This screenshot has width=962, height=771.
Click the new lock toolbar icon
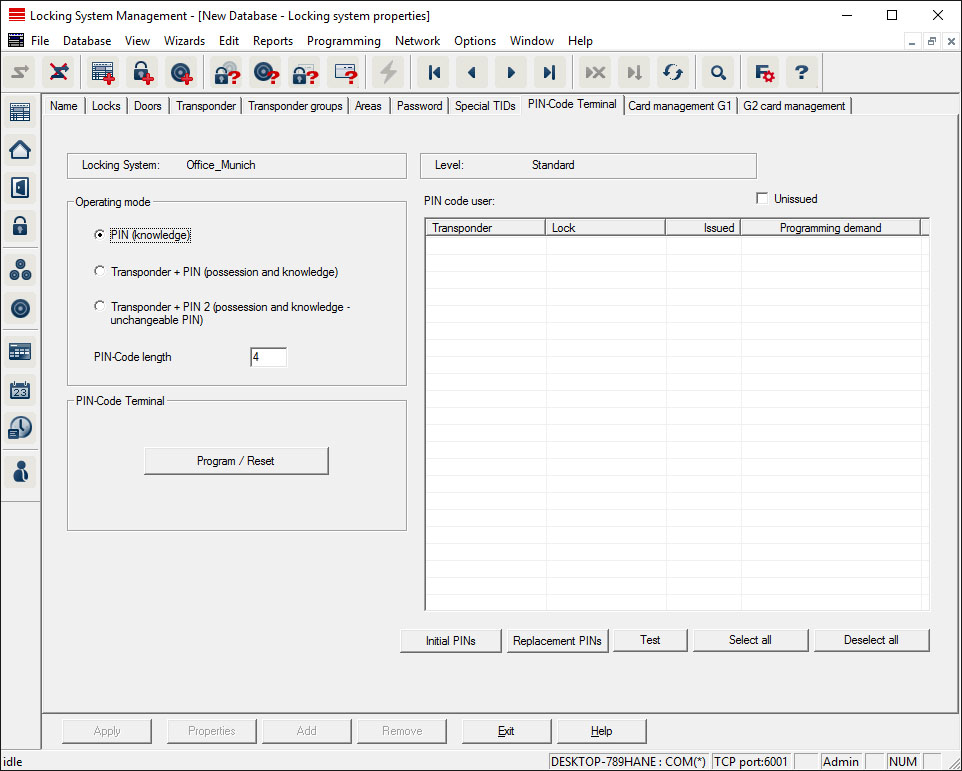click(143, 72)
